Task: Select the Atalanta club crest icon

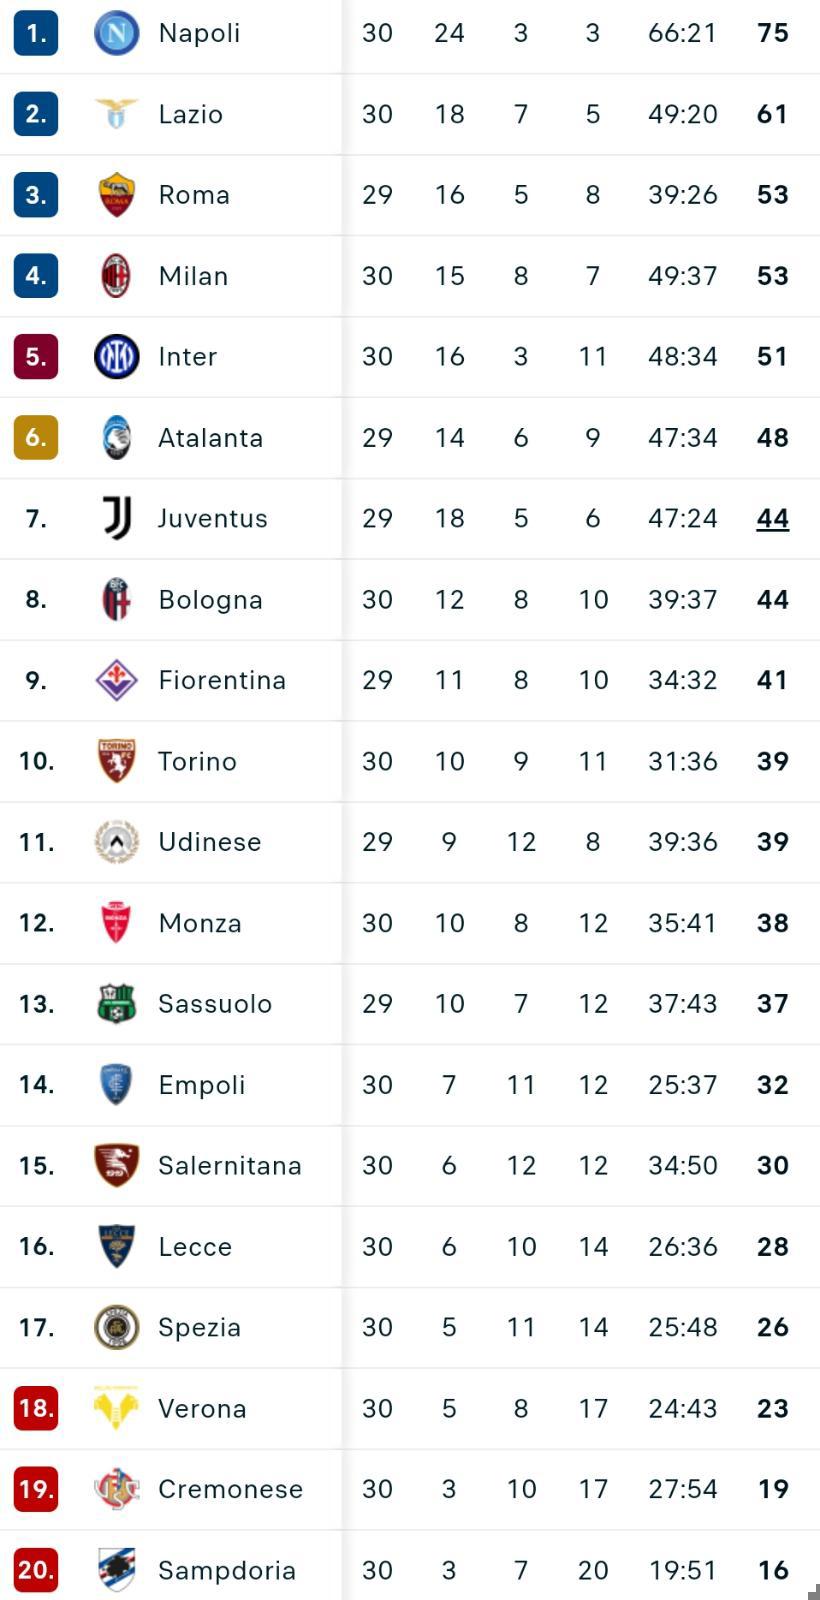Action: click(116, 438)
